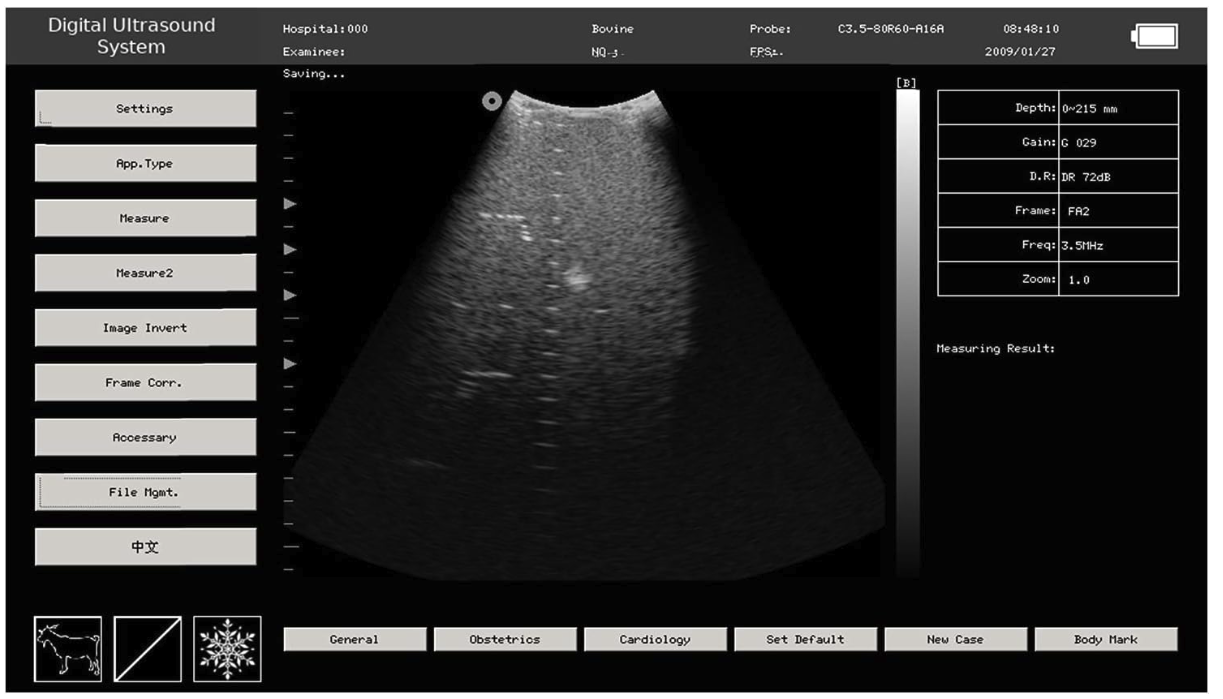Click the diagonal line box icon
The width and height of the screenshot is (1223, 699).
coord(148,649)
